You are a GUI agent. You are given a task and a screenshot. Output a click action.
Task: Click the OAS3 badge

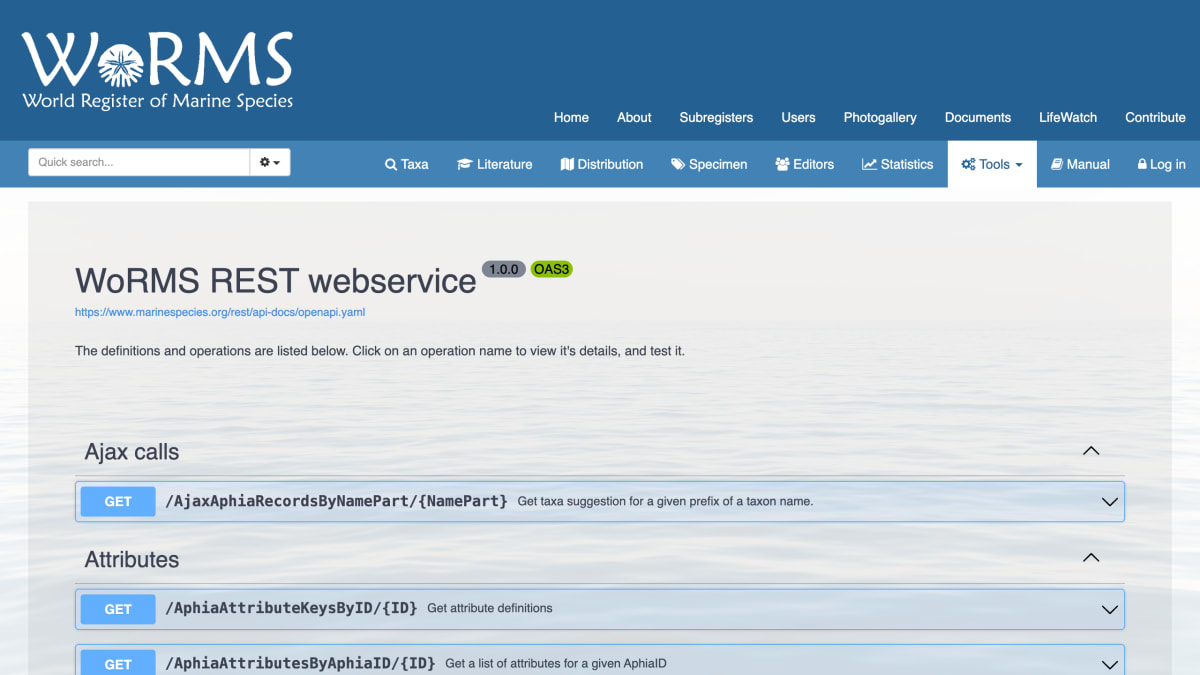click(551, 269)
